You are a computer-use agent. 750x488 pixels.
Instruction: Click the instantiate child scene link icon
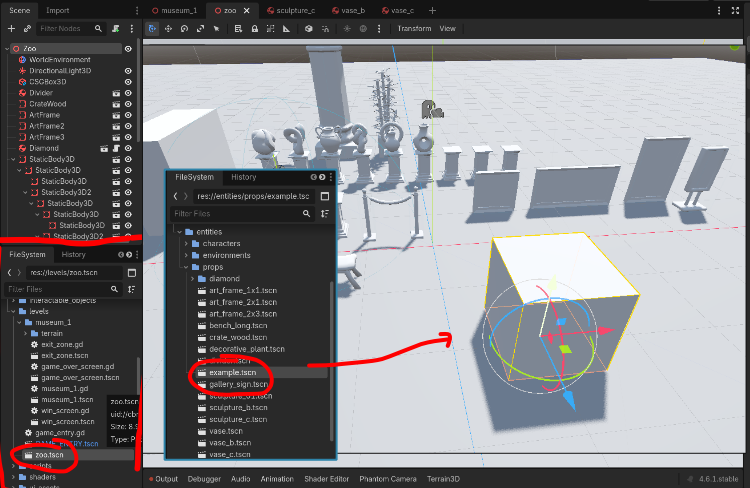click(x=27, y=29)
